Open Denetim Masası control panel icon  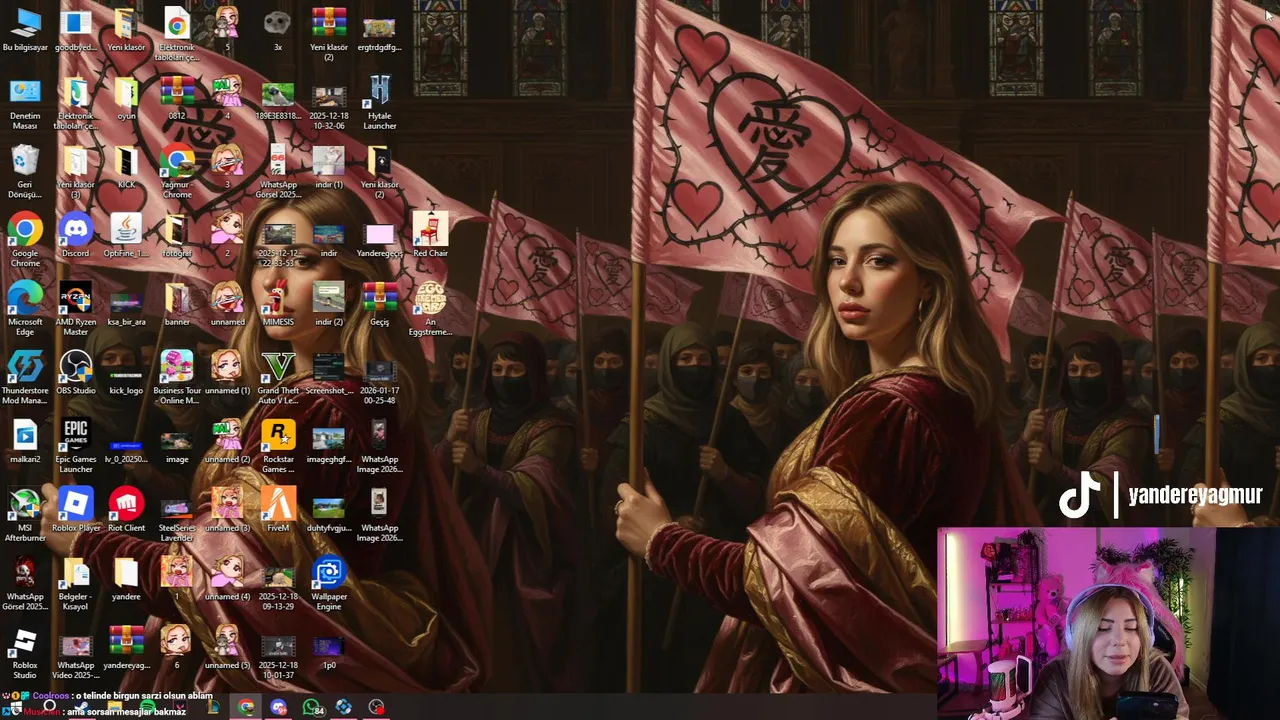(25, 104)
